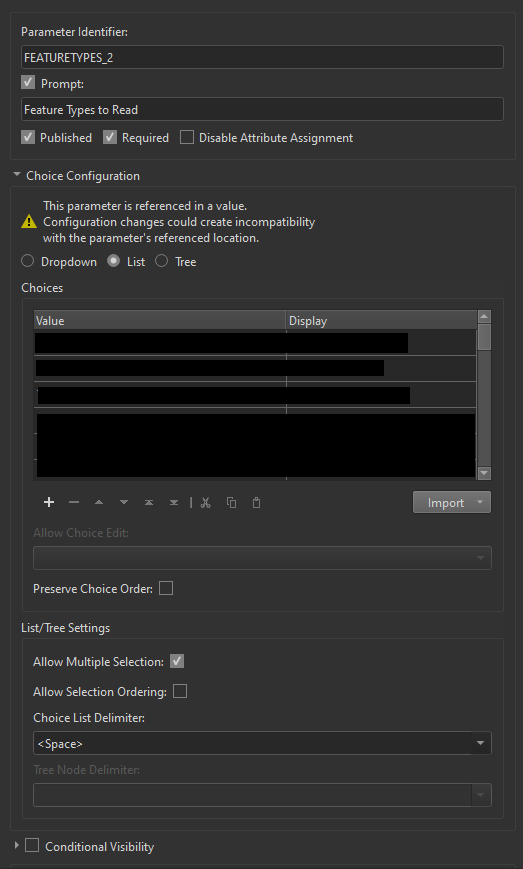Open the Choice List Delimiter dropdown
The height and width of the screenshot is (869, 523).
262,743
